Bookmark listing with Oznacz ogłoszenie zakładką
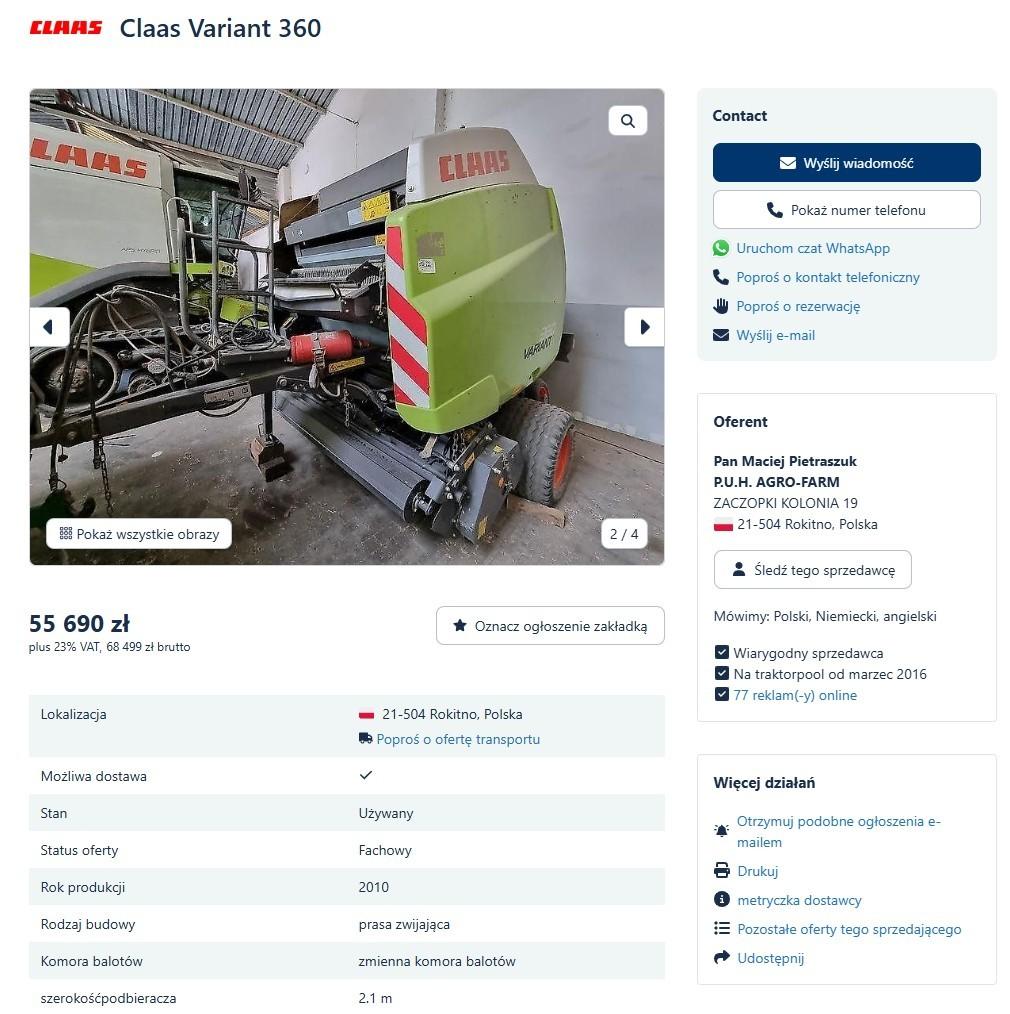This screenshot has height=1014, width=1010. point(550,625)
